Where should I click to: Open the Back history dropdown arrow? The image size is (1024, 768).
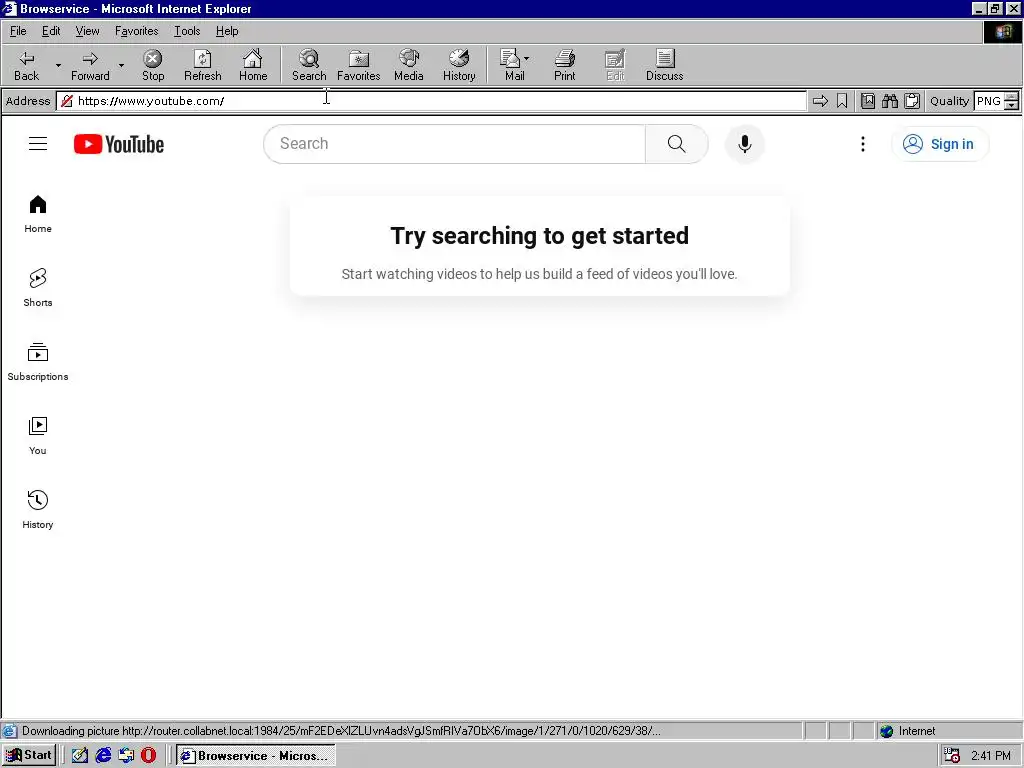(58, 65)
